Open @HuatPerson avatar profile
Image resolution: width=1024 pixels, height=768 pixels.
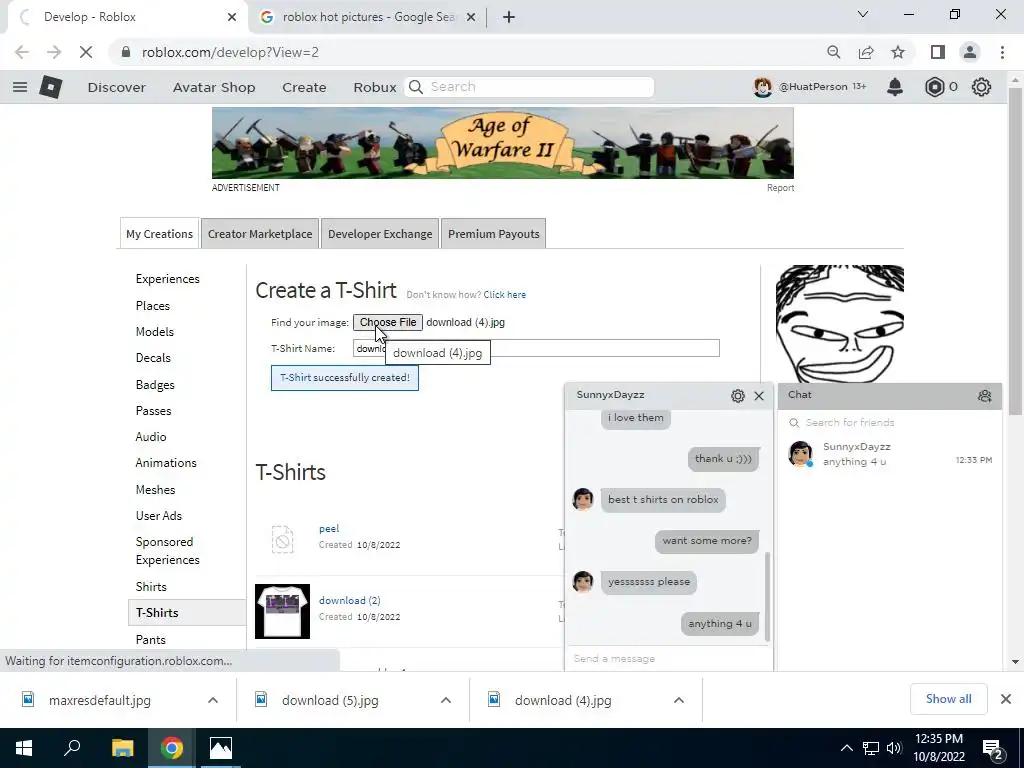[762, 87]
